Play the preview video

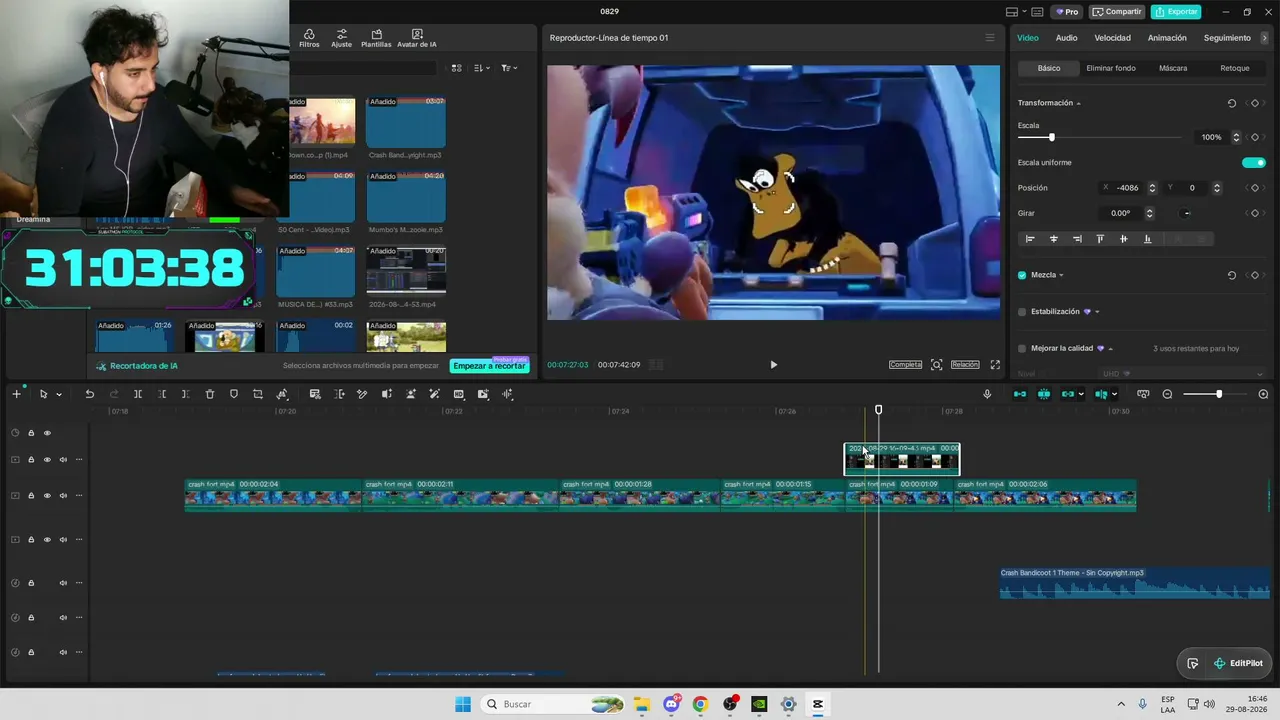pos(773,365)
